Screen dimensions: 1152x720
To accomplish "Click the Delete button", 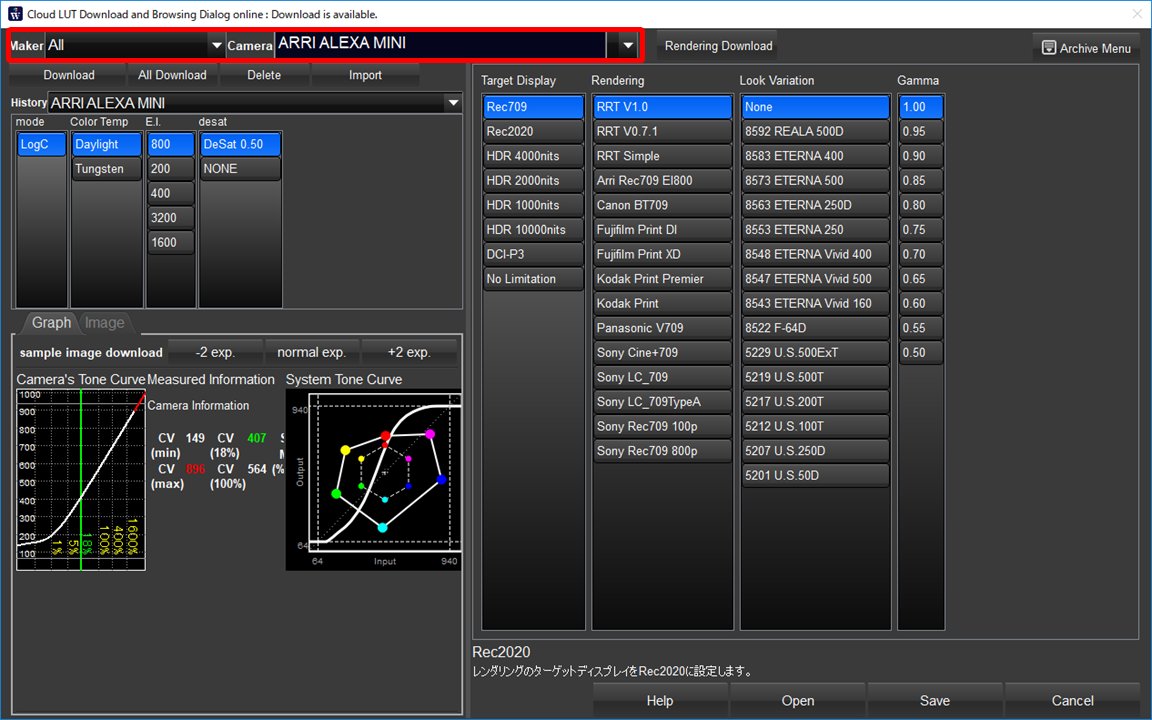I will click(264, 75).
